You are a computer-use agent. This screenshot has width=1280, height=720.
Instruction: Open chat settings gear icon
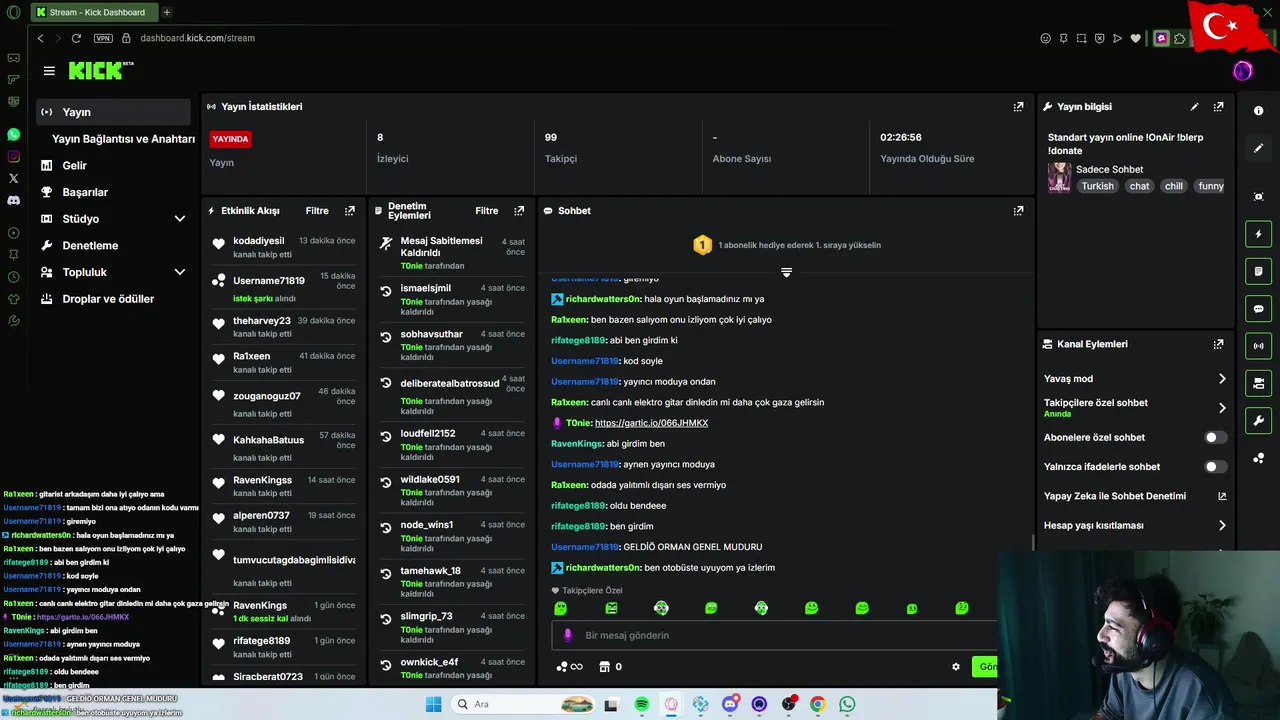(956, 667)
